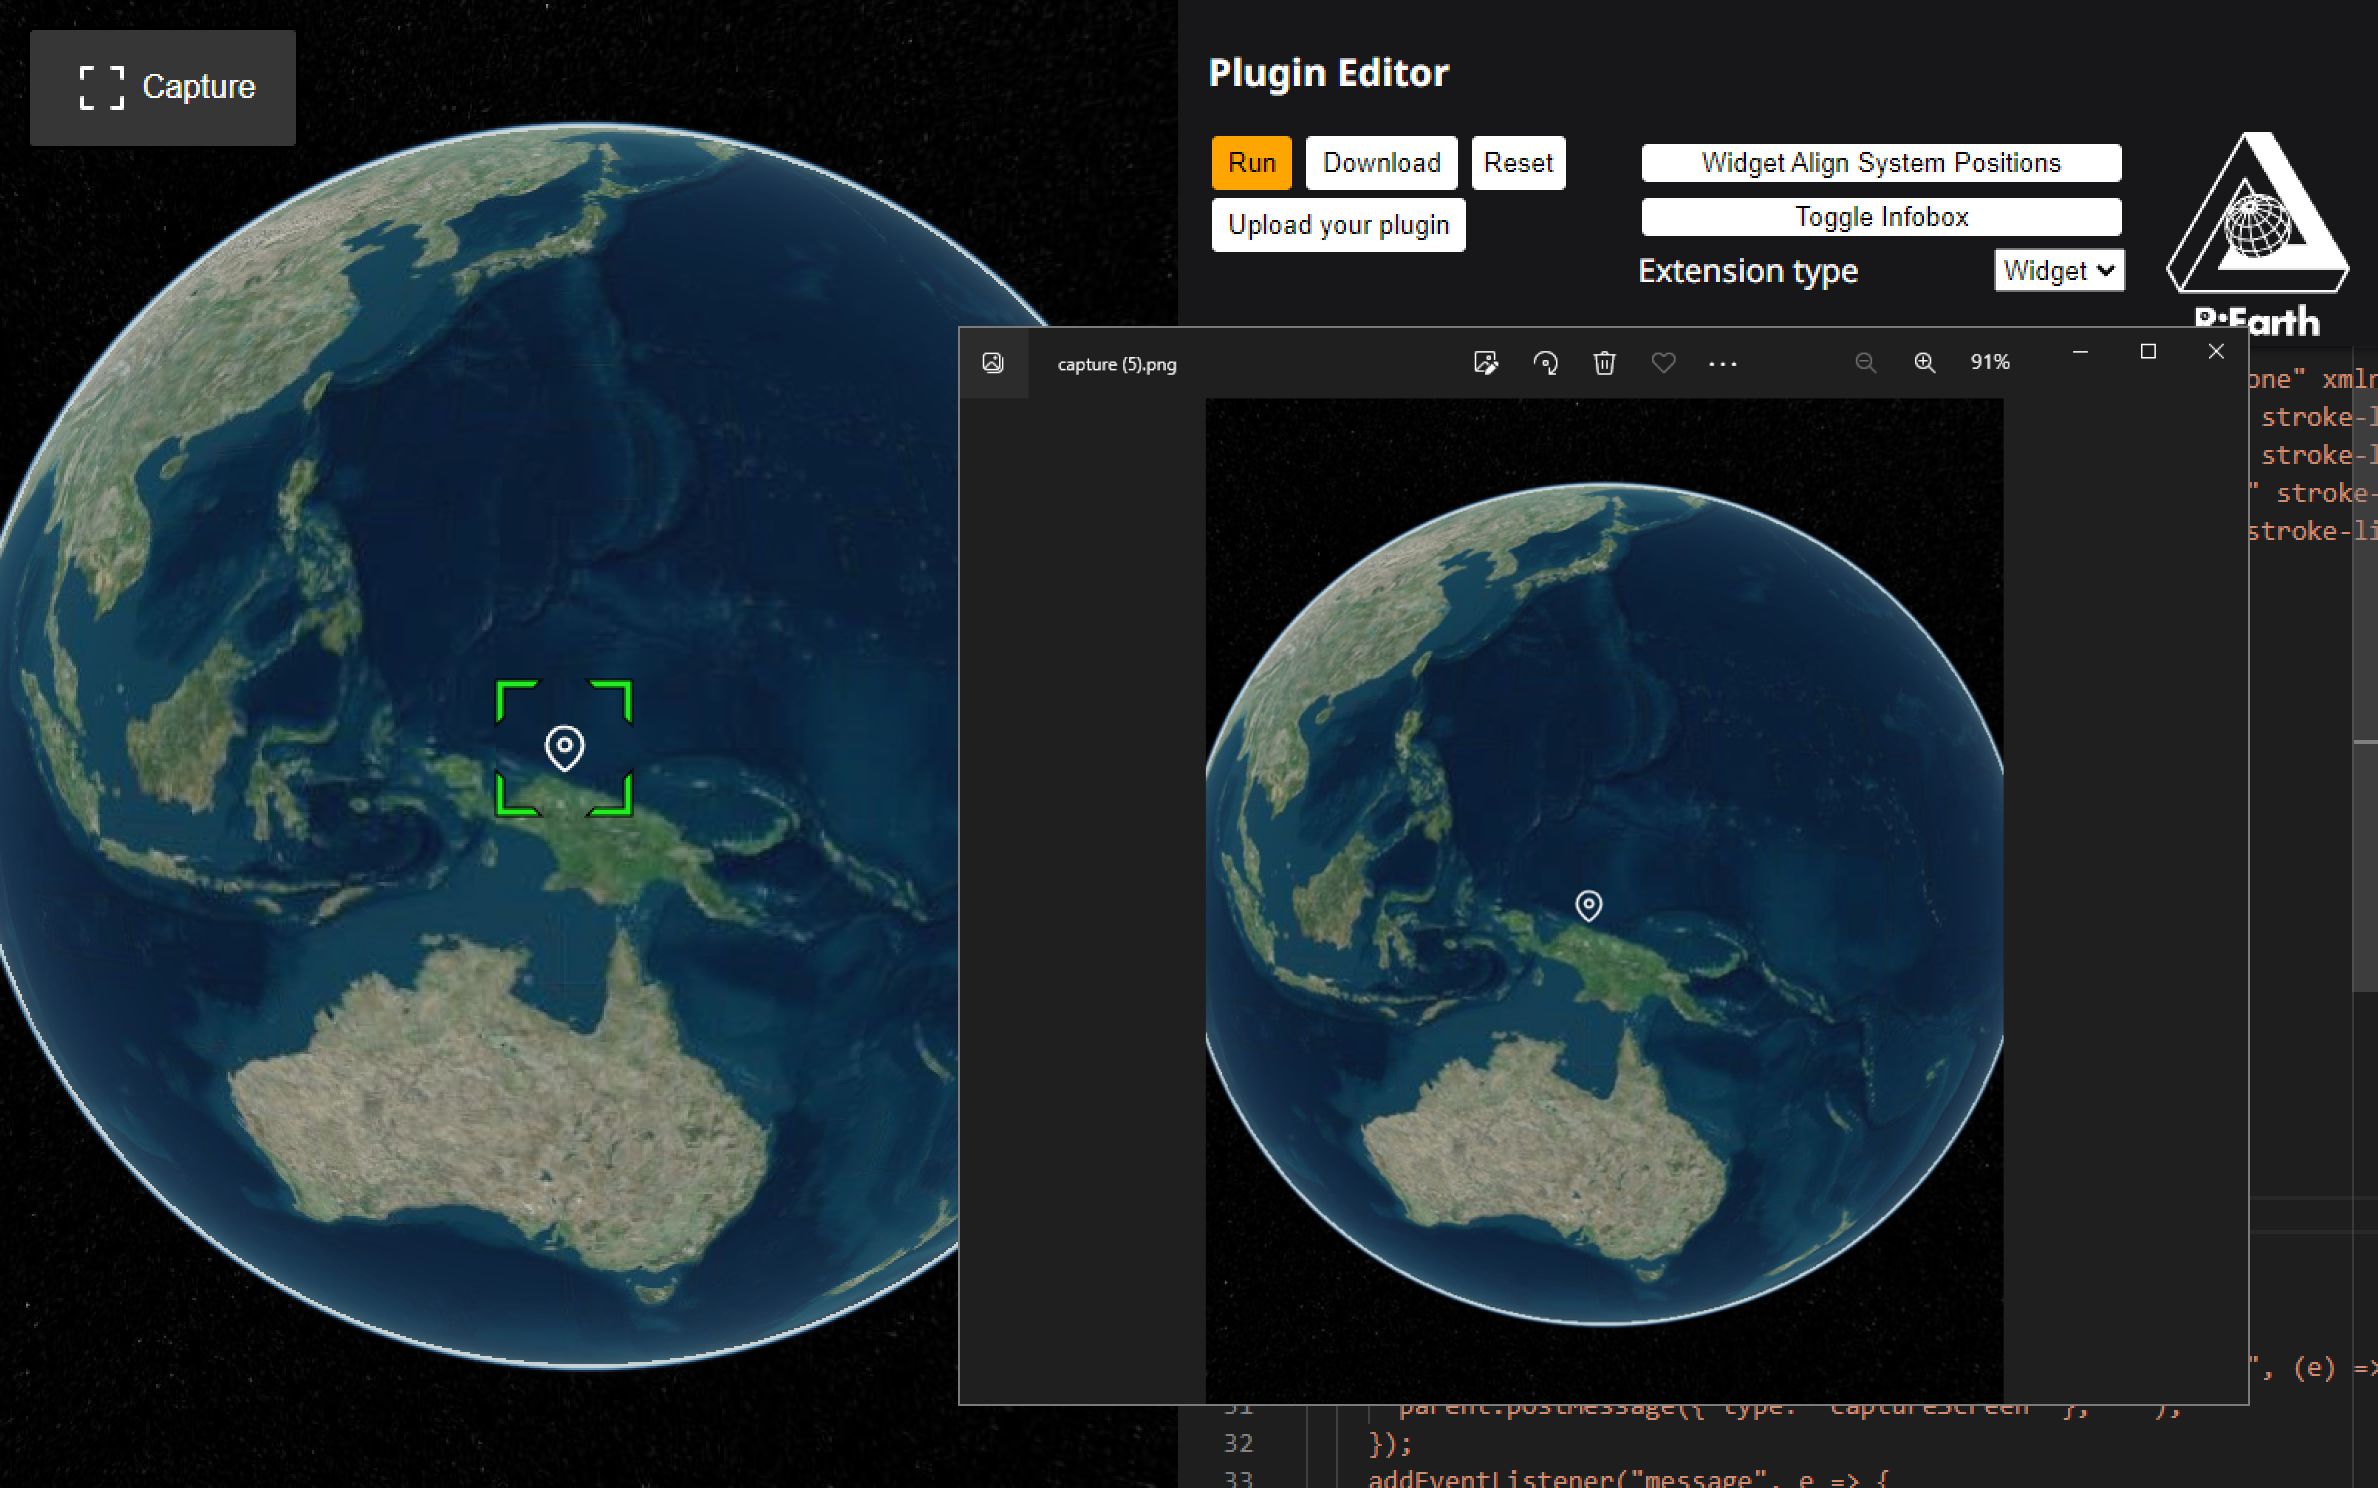This screenshot has height=1488, width=2378.
Task: Click the Reset button in Plugin Editor
Action: [1517, 161]
